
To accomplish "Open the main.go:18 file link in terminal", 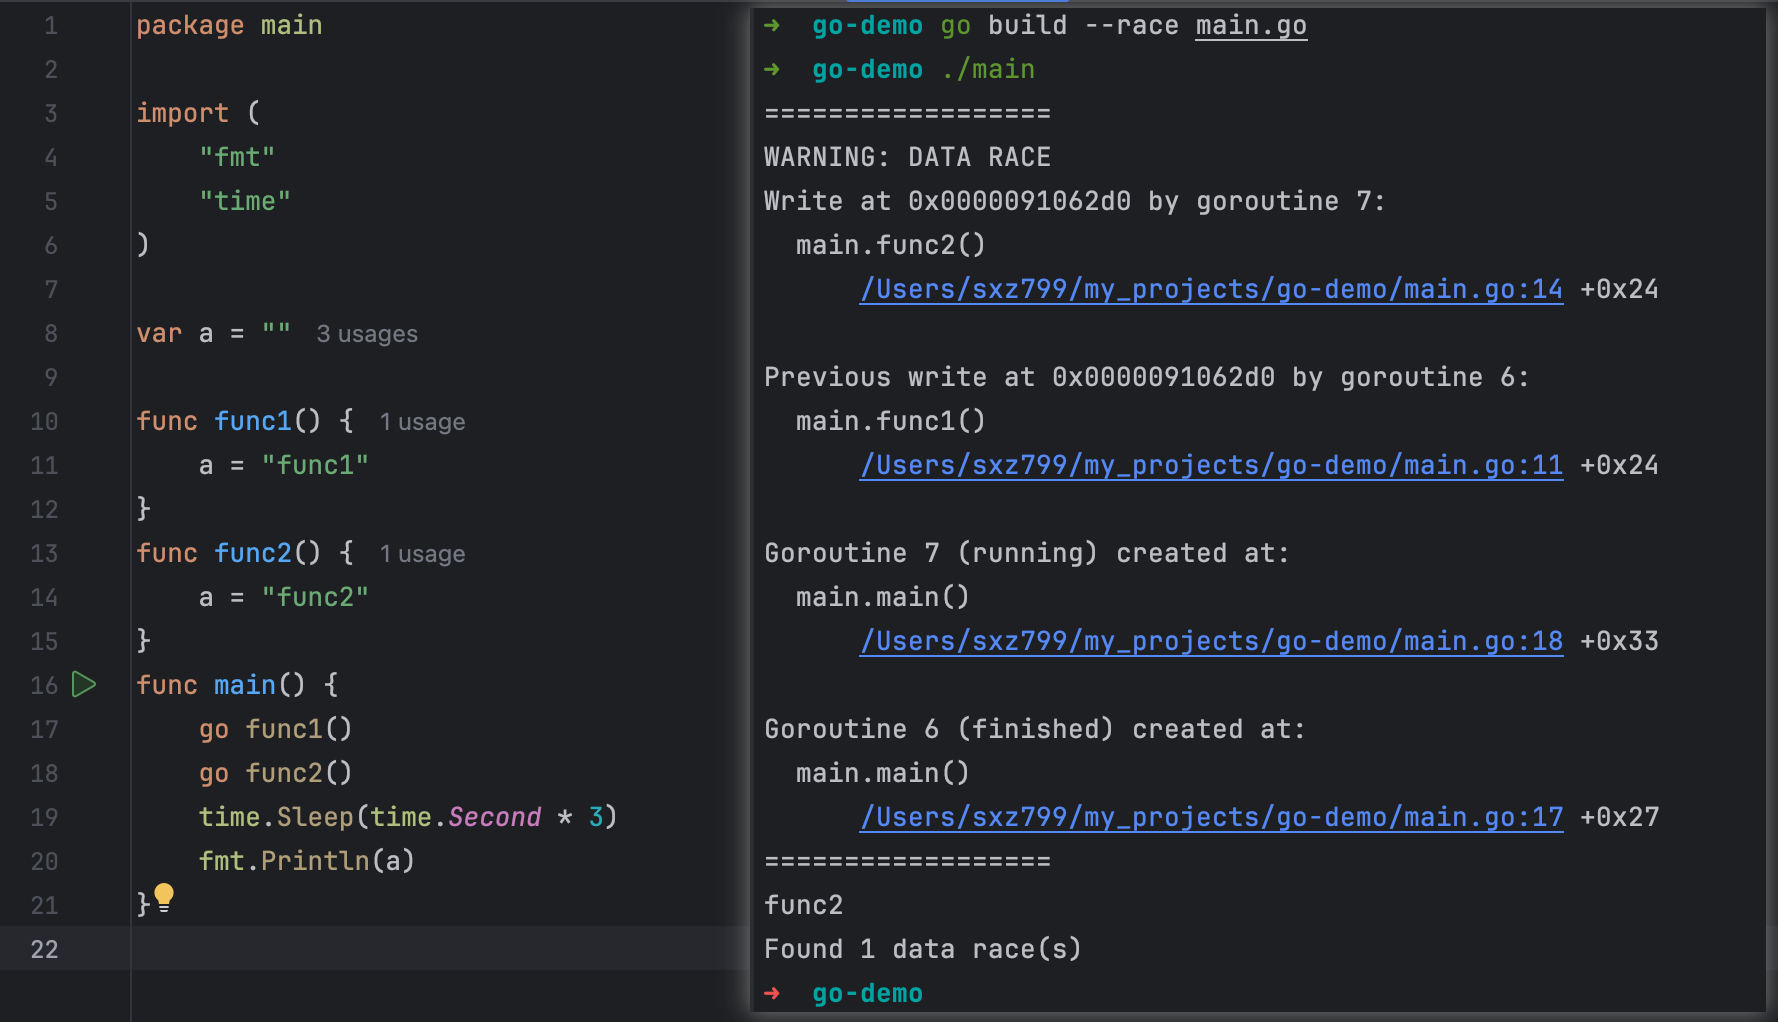I will click(x=1211, y=642).
